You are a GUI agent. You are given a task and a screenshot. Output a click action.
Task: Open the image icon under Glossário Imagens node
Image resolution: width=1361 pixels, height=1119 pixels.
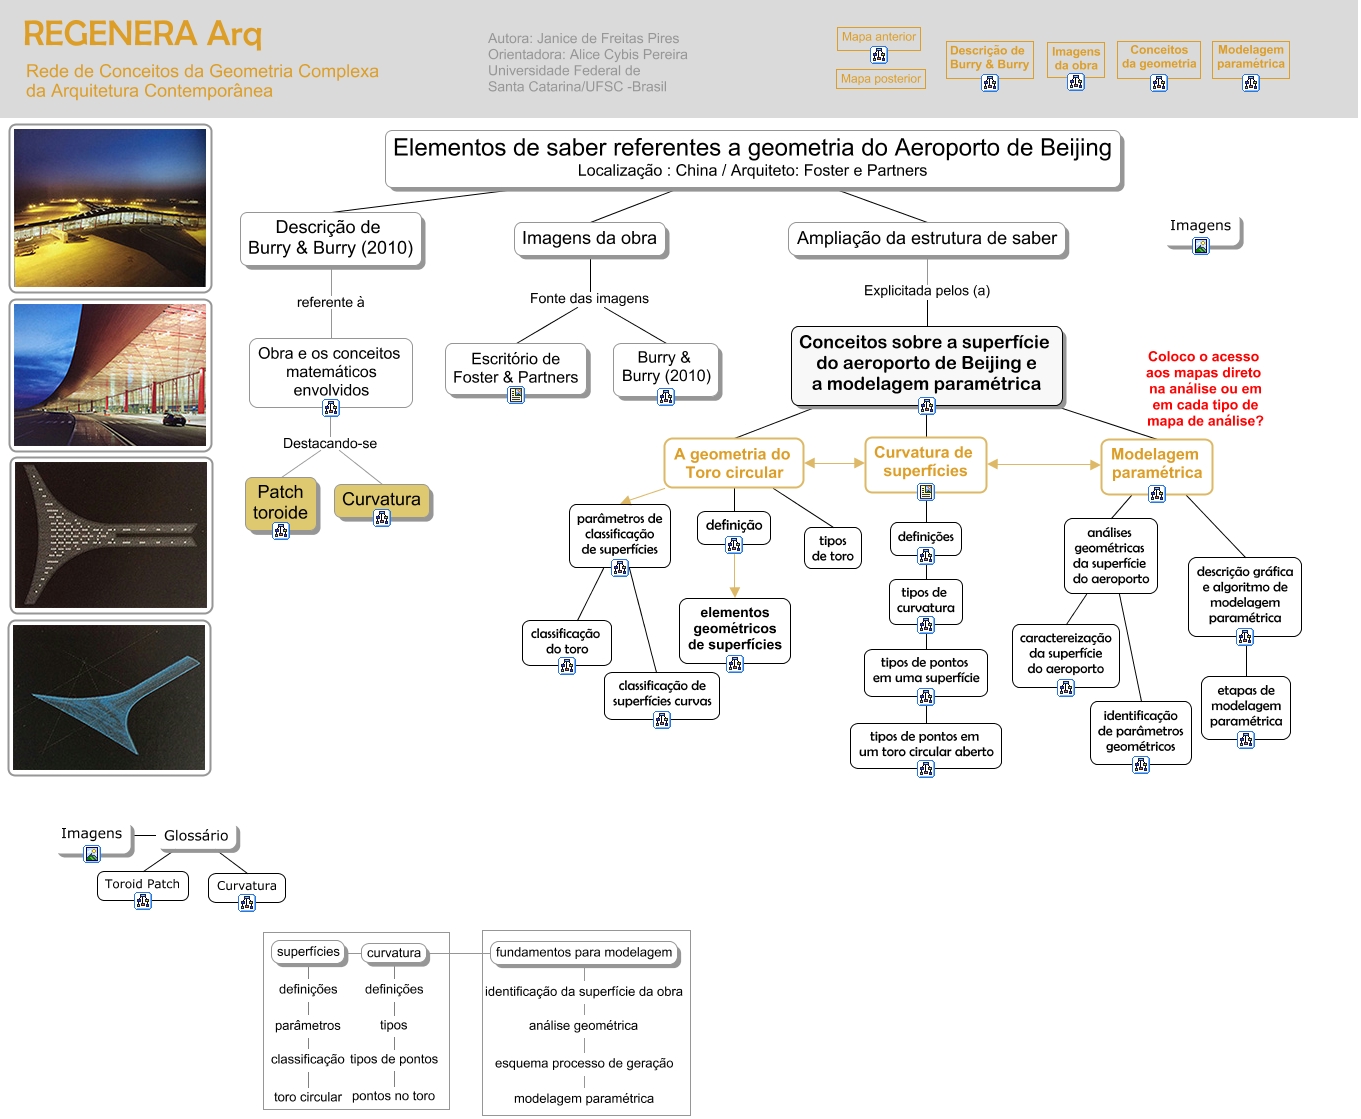92,854
